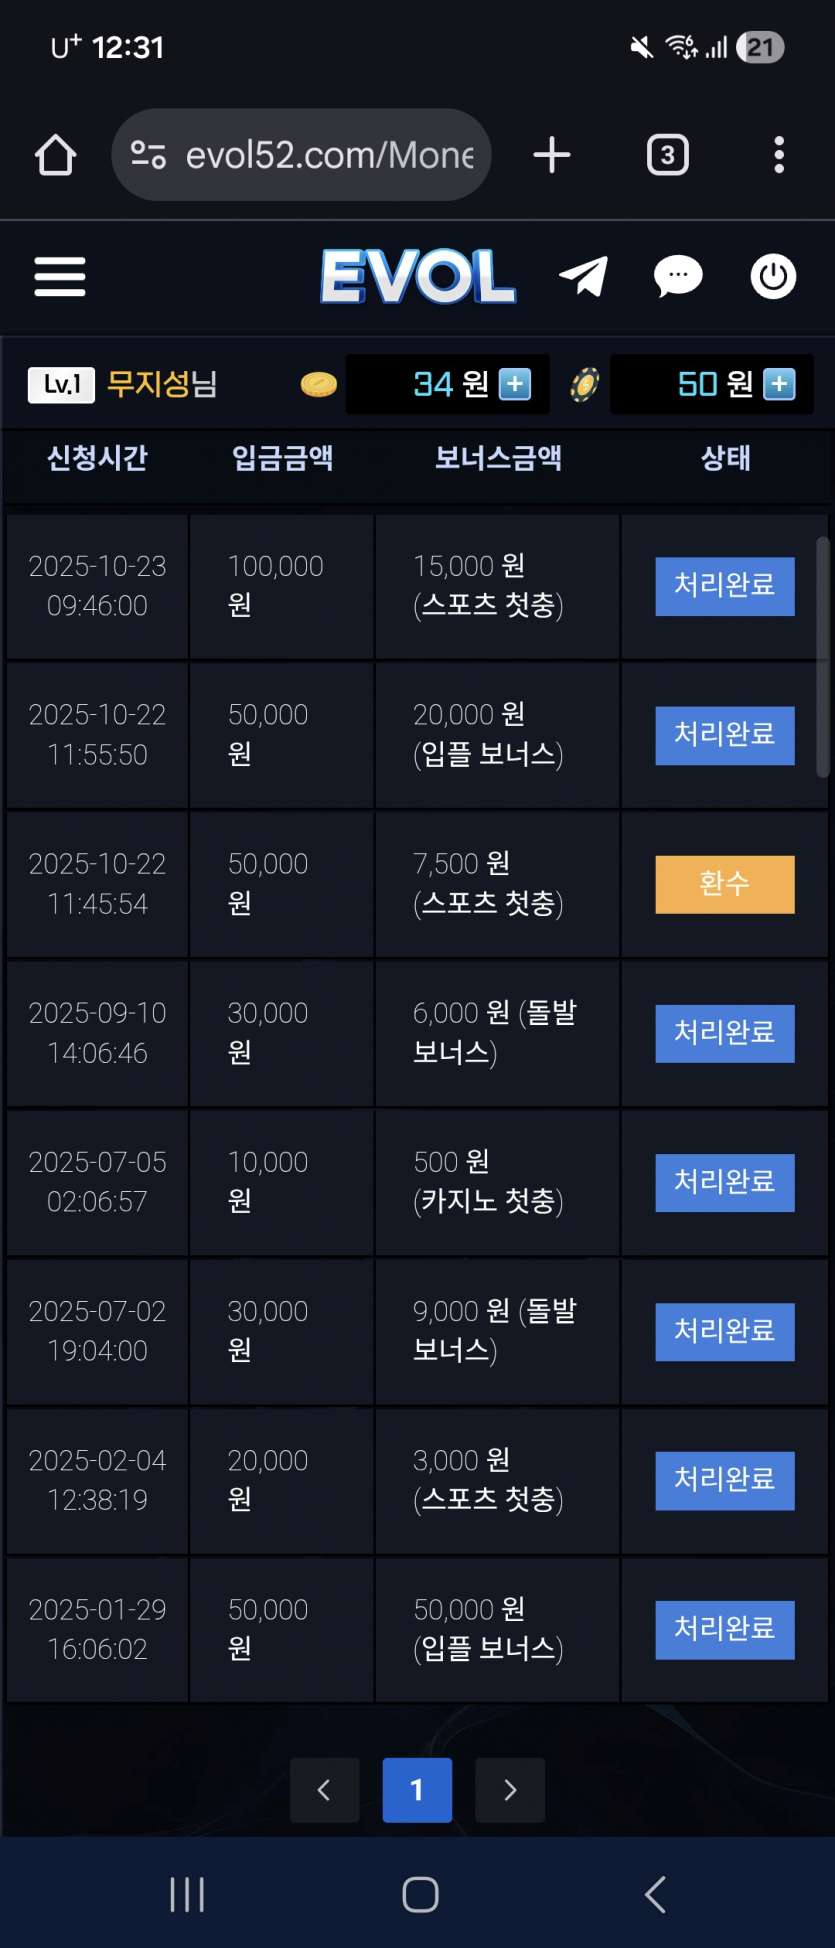Tap the site info icon in address bar

coord(148,155)
